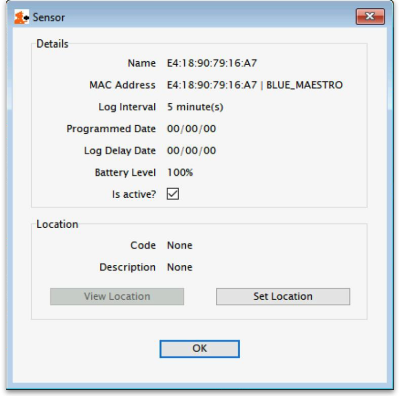Toggle the Is active? checkbox
Screen dimensions: 400x396
coord(173,194)
